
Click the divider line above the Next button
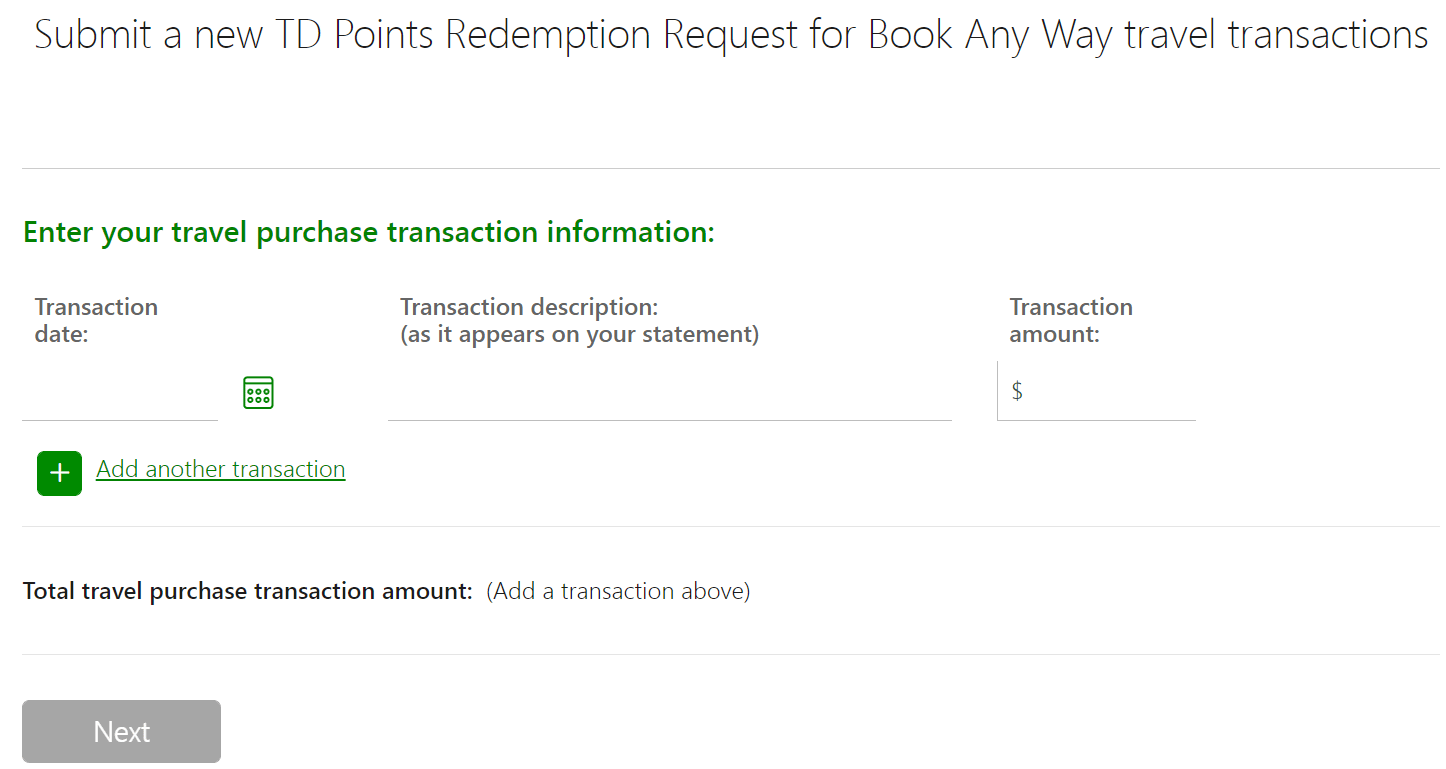730,654
